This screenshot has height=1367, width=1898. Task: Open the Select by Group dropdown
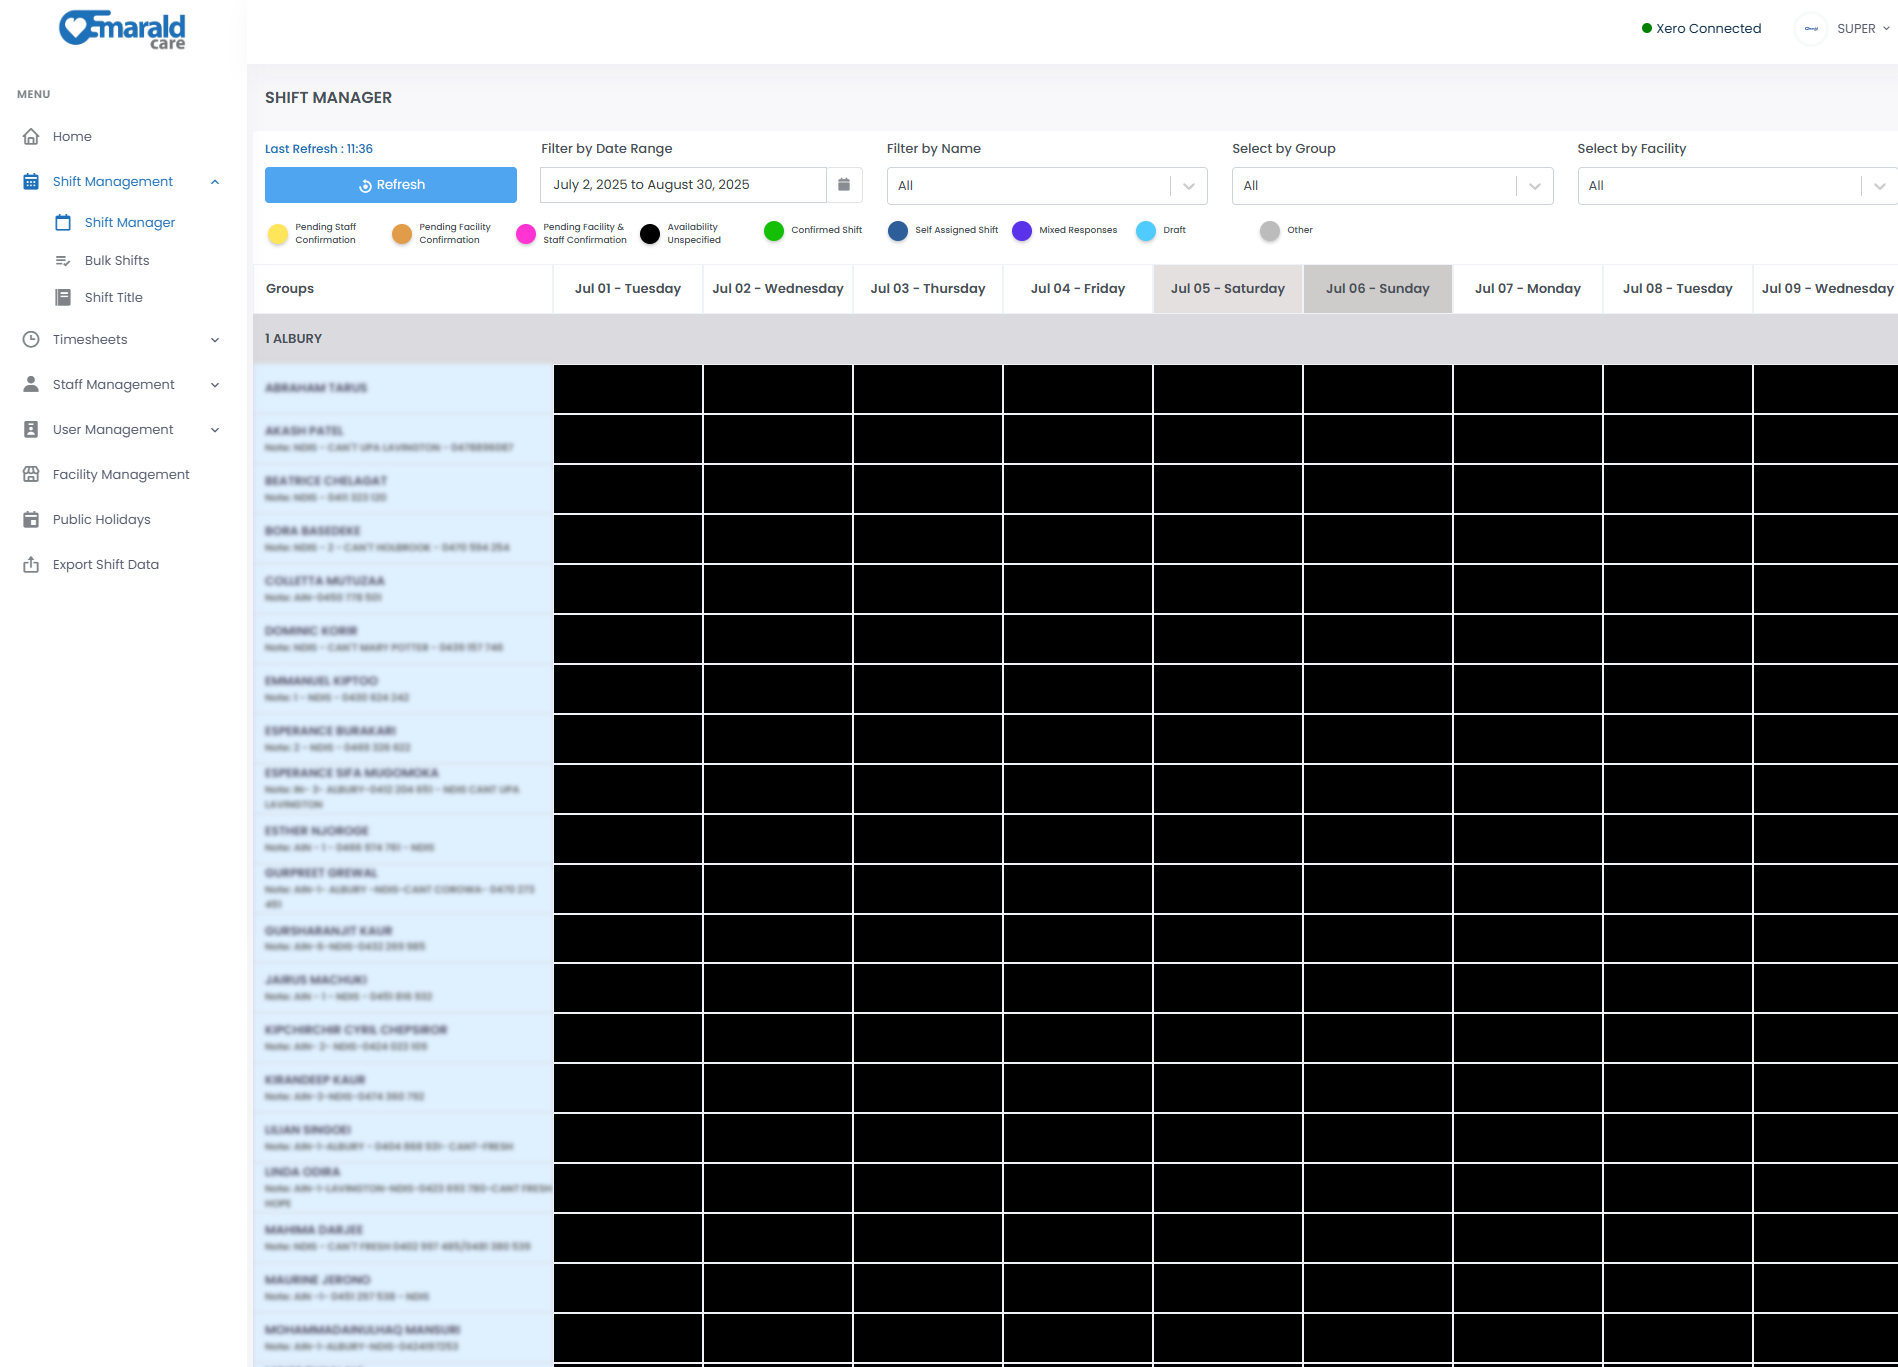point(1391,186)
